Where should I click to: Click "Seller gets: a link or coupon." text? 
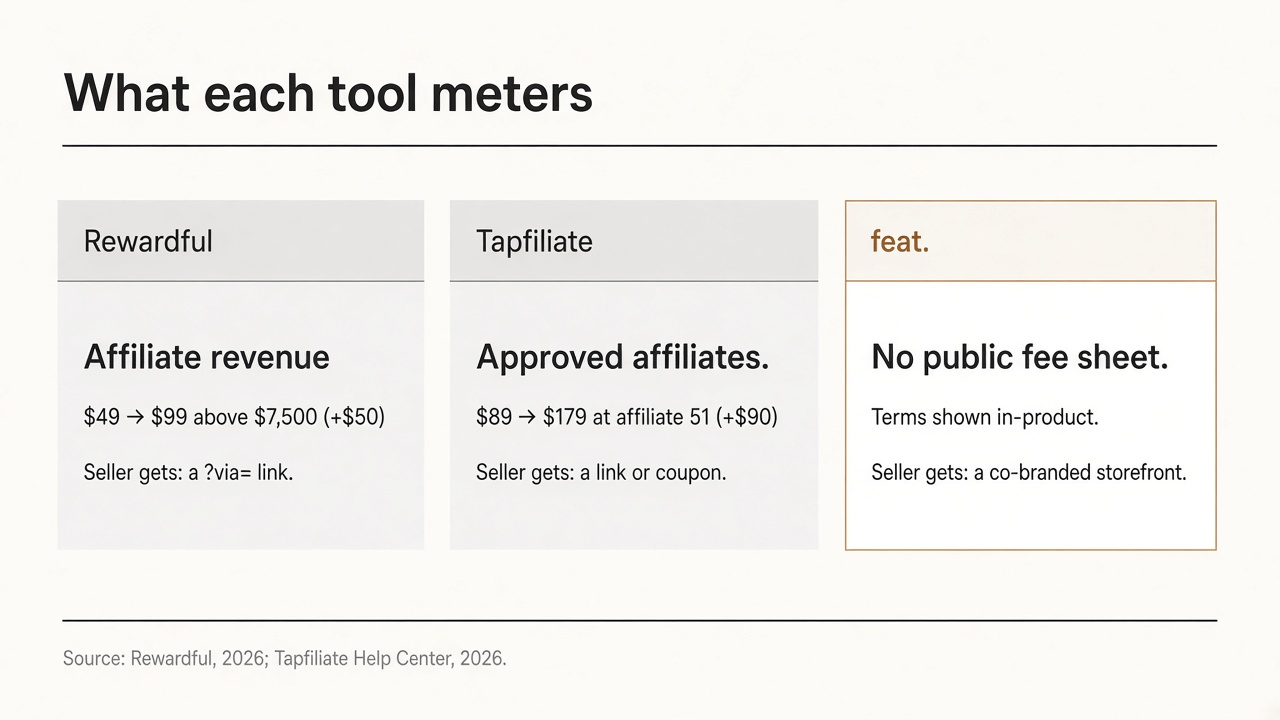pos(601,472)
